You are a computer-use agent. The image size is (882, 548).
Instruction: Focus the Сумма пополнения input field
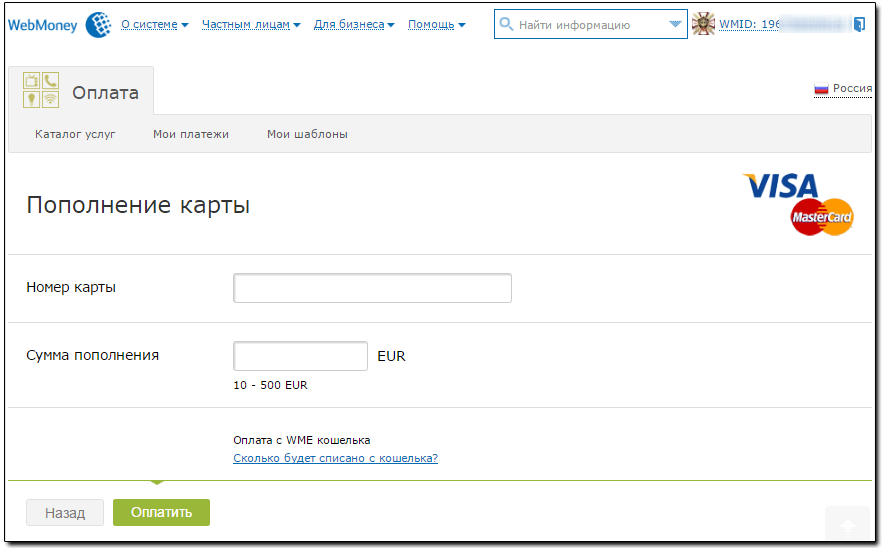[x=300, y=356]
